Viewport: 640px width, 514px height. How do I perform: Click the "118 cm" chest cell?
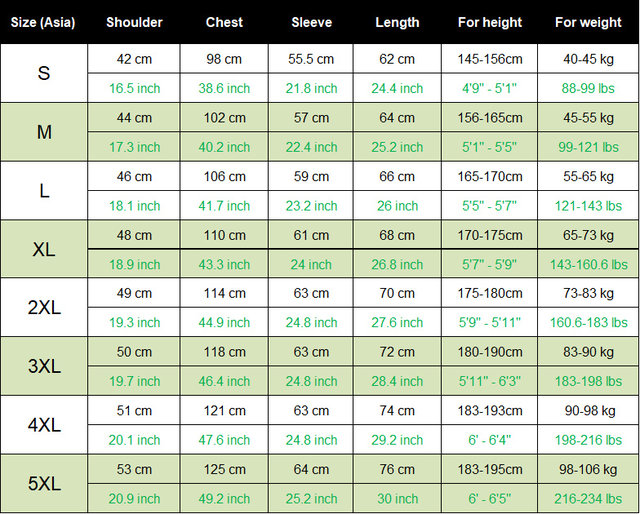pyautogui.click(x=224, y=352)
